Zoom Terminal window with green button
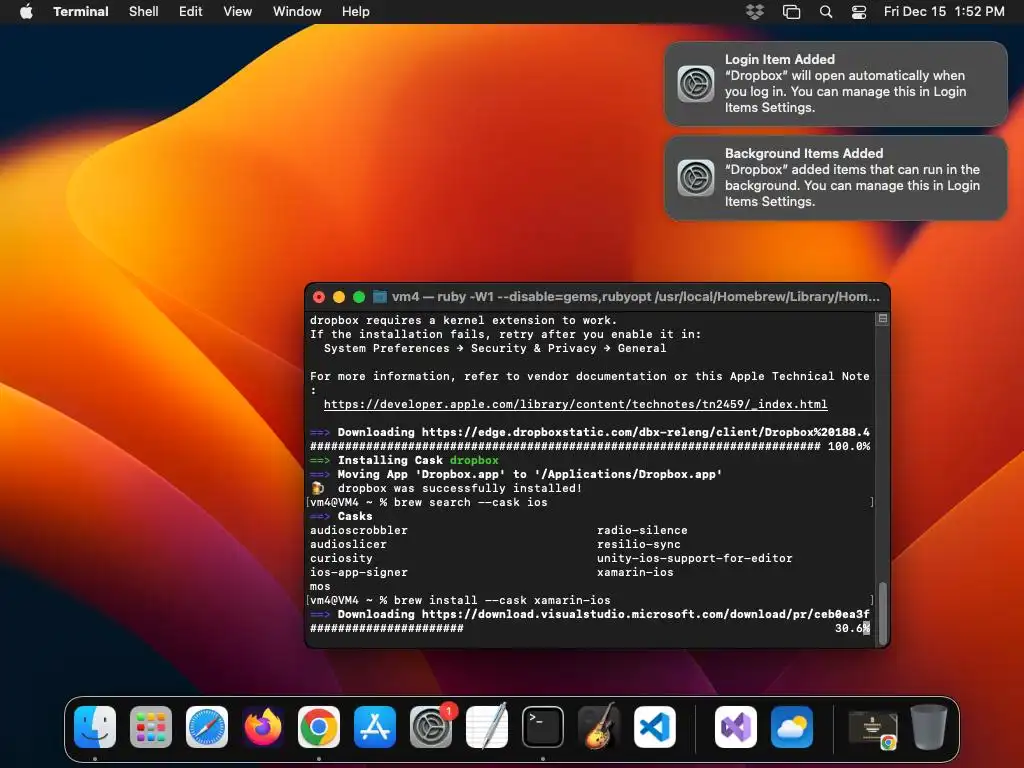This screenshot has width=1024, height=768. 359,297
